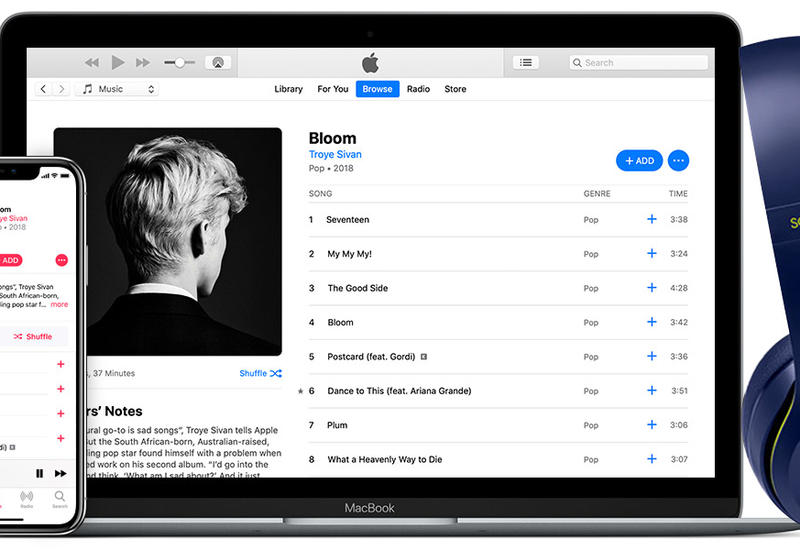Switch to the Radio tab
The width and height of the screenshot is (800, 550).
418,89
